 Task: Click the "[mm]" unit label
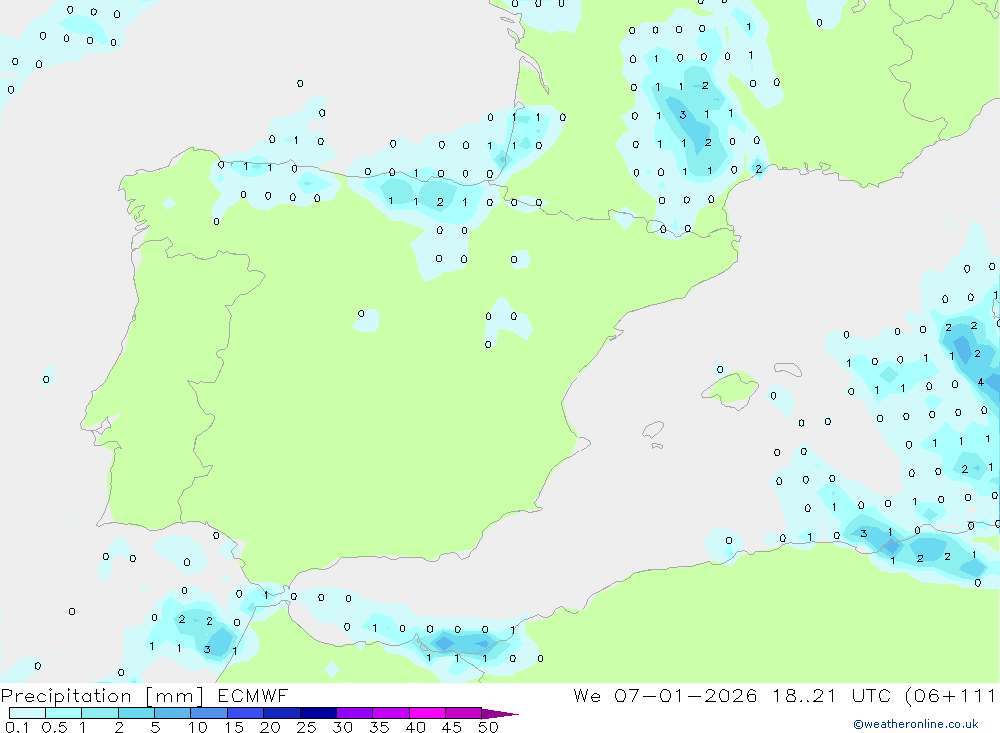point(175,696)
